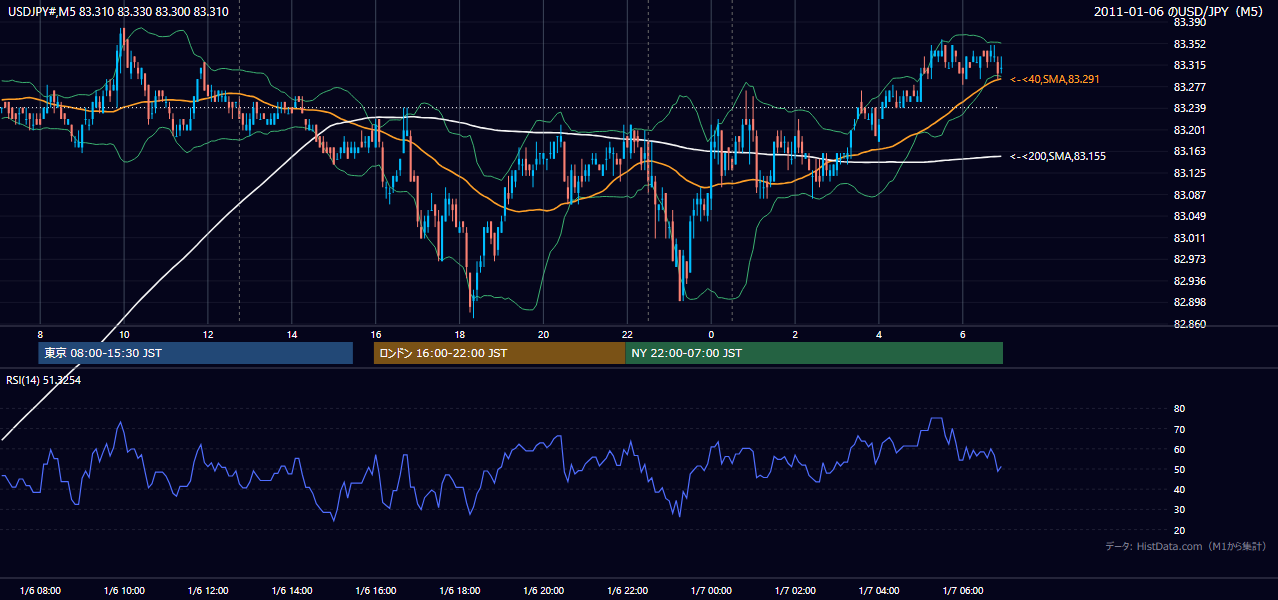This screenshot has width=1278, height=600.
Task: Click the NY 22:00-07:00 JST session bar
Action: 814,353
